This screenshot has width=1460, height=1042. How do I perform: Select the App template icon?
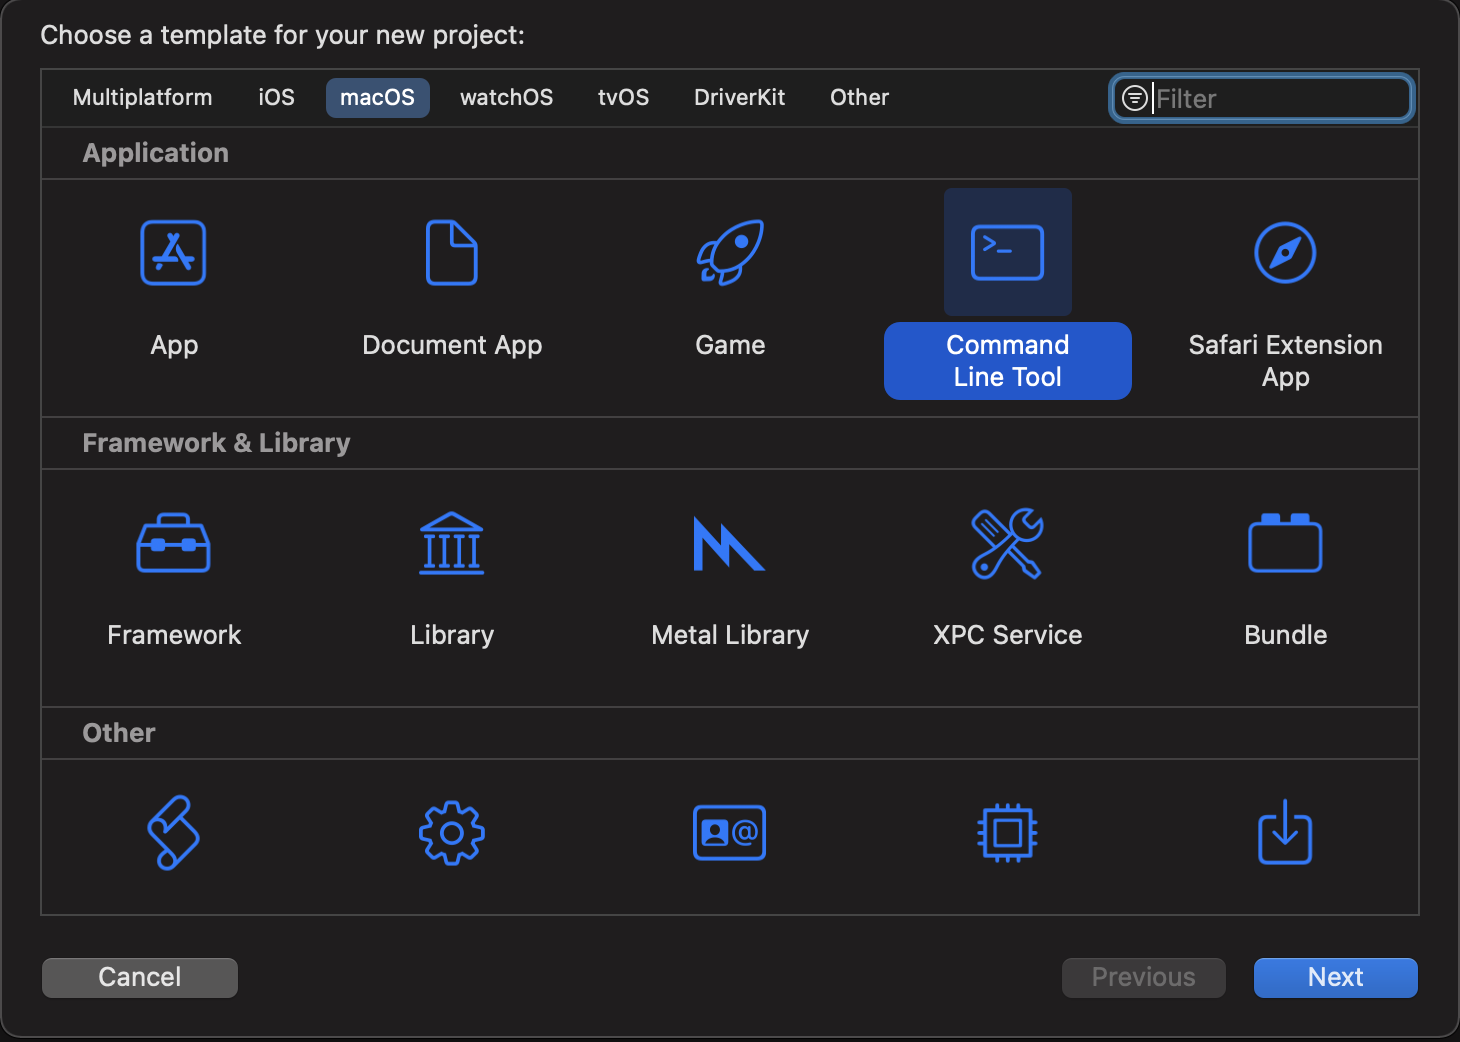[x=173, y=253]
